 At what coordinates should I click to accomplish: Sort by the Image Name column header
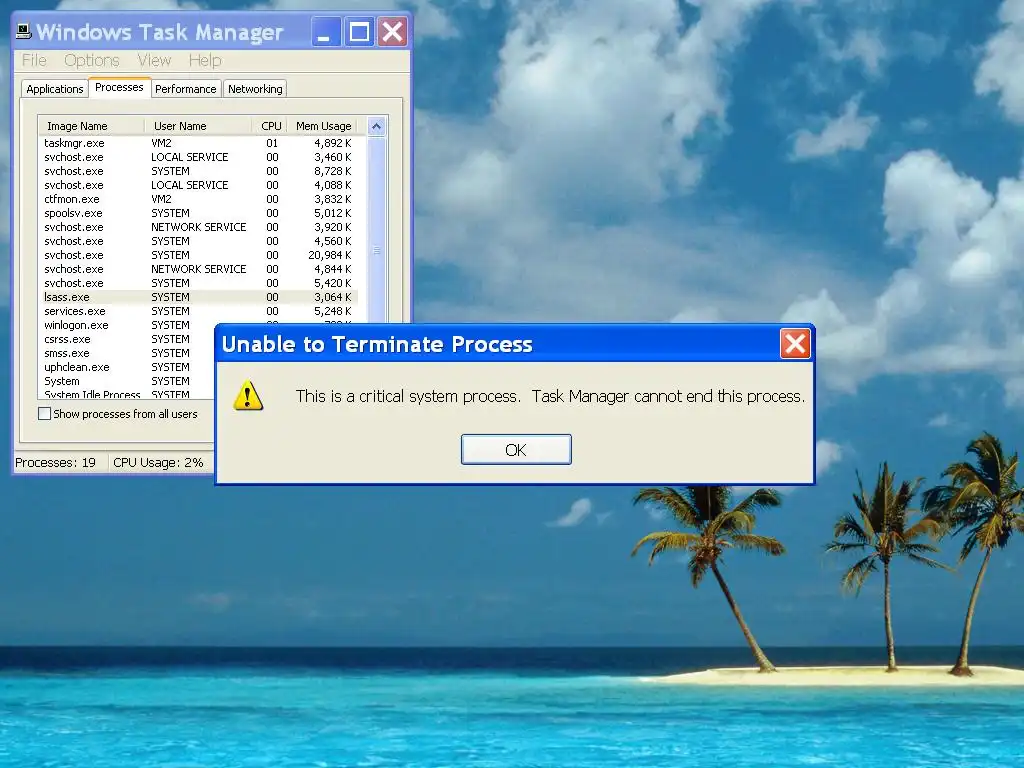[x=91, y=126]
